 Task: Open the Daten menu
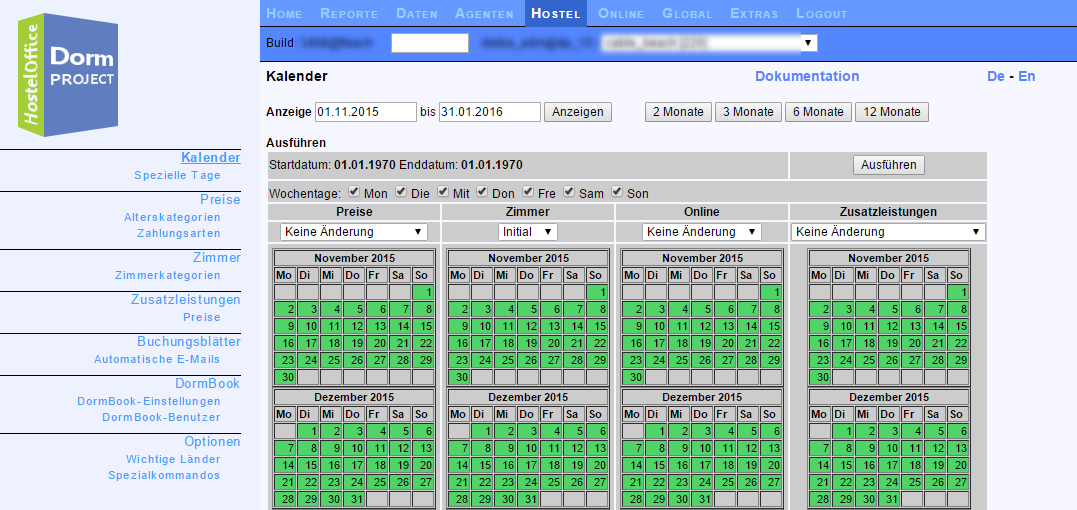[x=416, y=13]
